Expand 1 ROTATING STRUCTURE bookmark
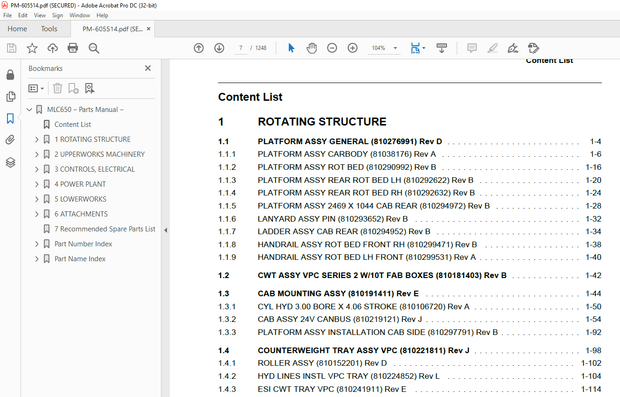 pyautogui.click(x=37, y=140)
